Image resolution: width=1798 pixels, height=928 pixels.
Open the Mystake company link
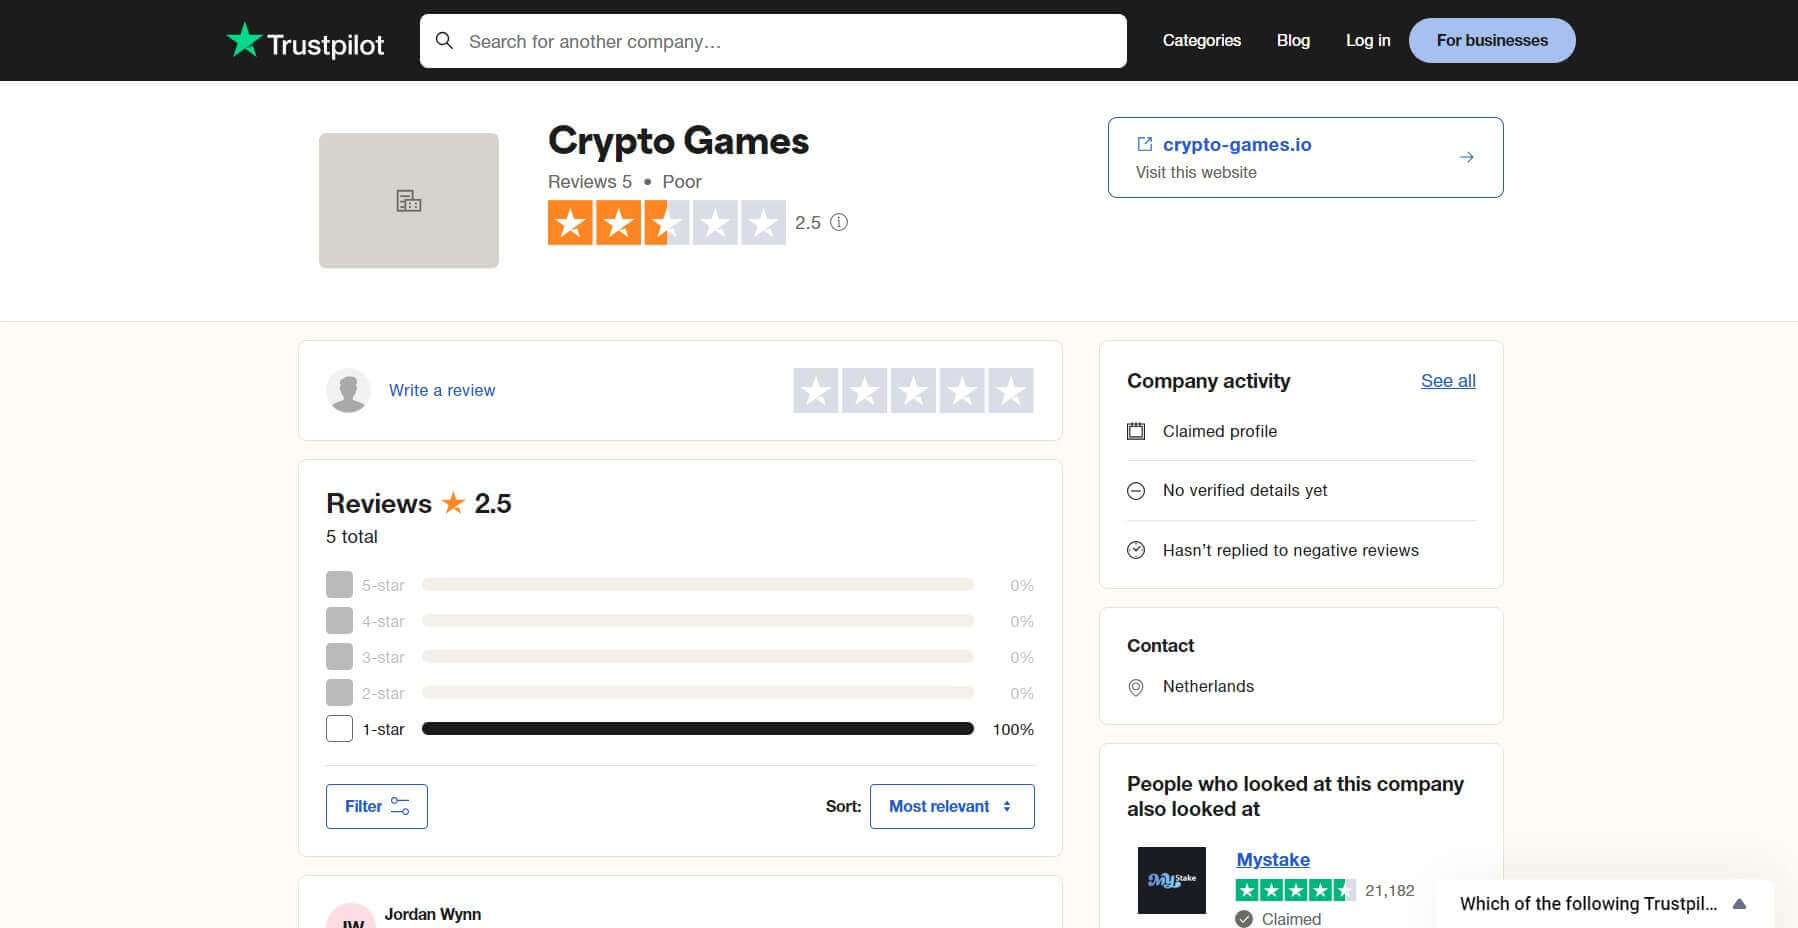tap(1272, 859)
